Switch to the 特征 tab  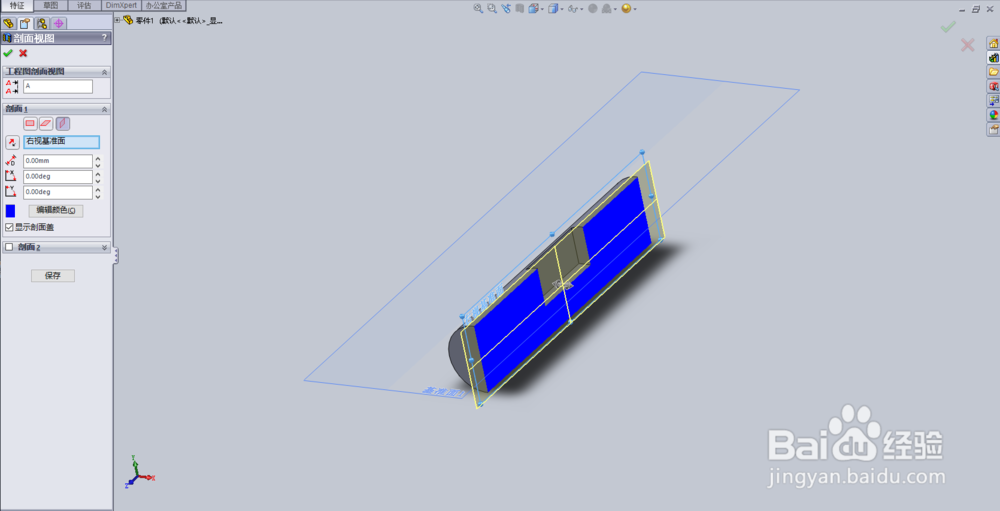coord(17,5)
